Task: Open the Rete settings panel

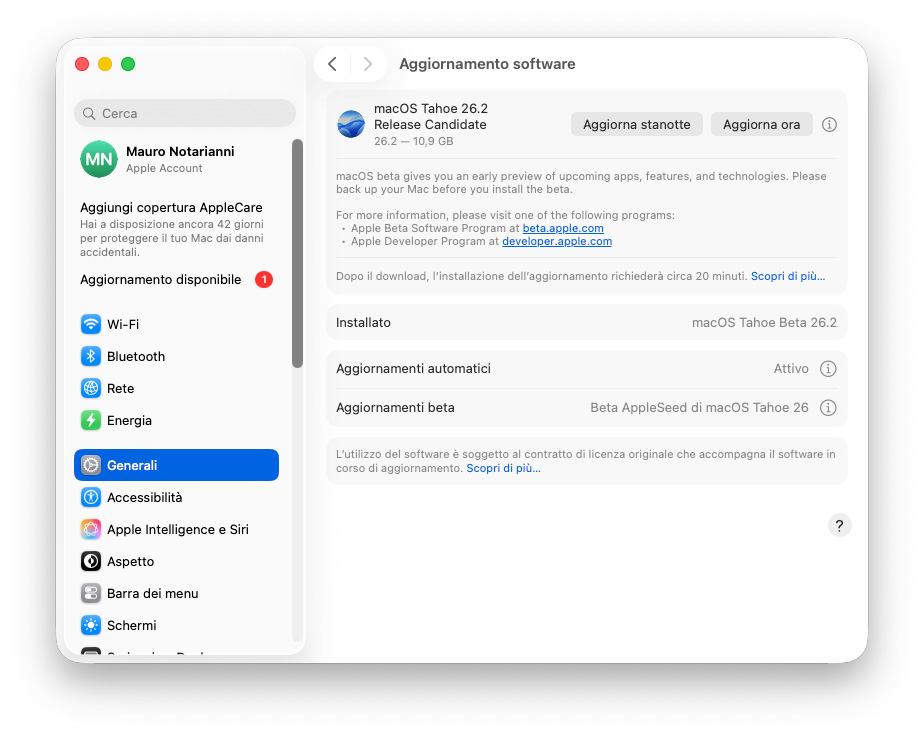Action: pyautogui.click(x=120, y=388)
